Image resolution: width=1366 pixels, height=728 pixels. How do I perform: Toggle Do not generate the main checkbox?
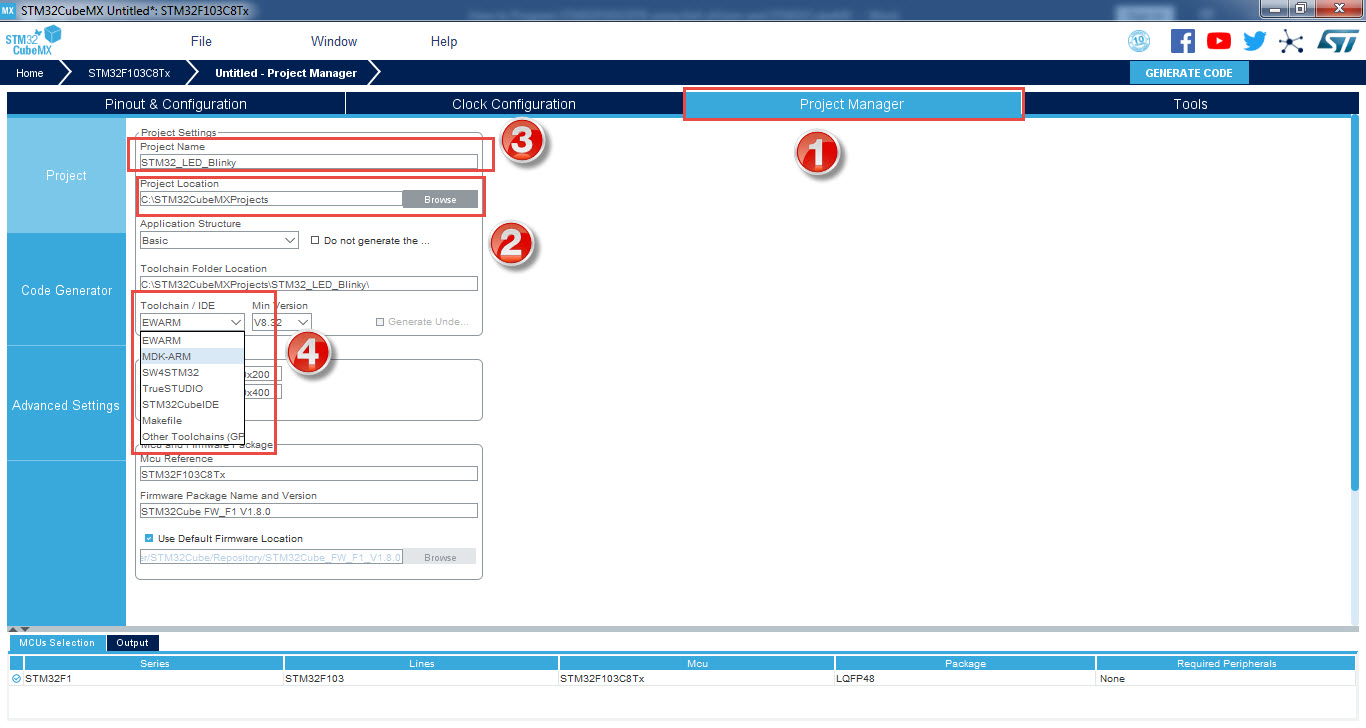tap(315, 240)
